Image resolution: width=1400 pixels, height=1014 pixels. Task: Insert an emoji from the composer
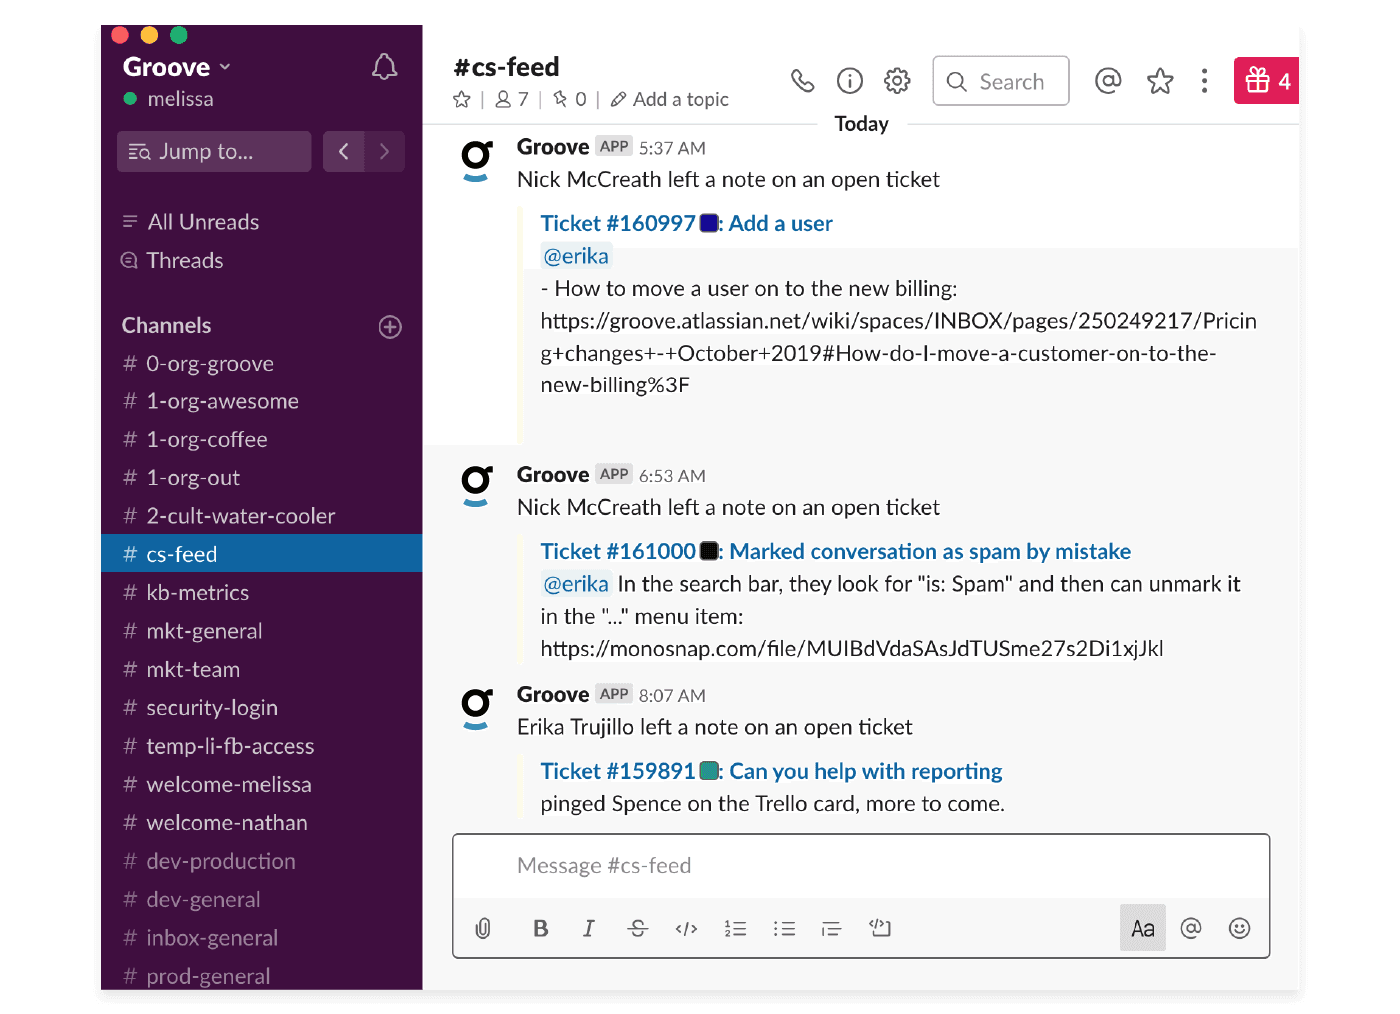(1239, 928)
